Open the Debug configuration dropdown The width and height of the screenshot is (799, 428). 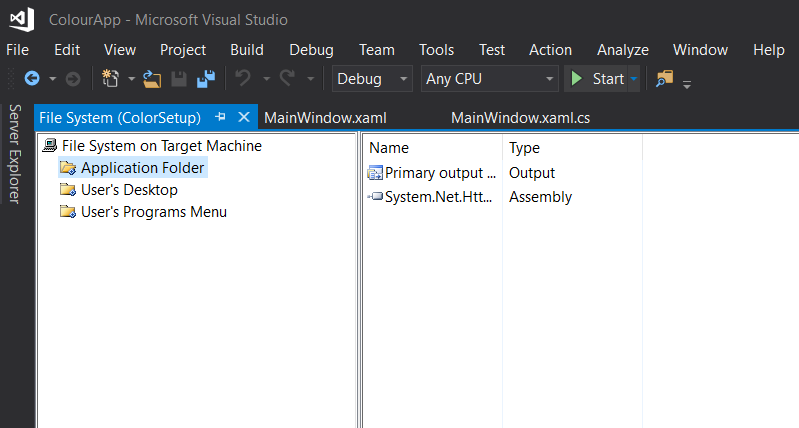pyautogui.click(x=372, y=78)
